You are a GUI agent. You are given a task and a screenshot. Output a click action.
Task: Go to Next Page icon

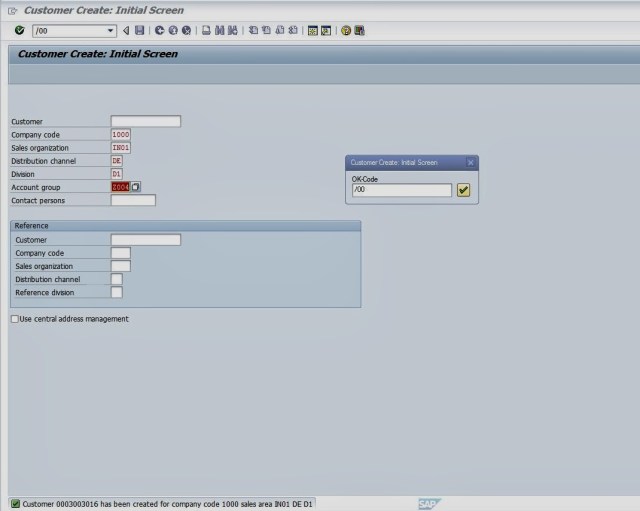click(x=280, y=31)
